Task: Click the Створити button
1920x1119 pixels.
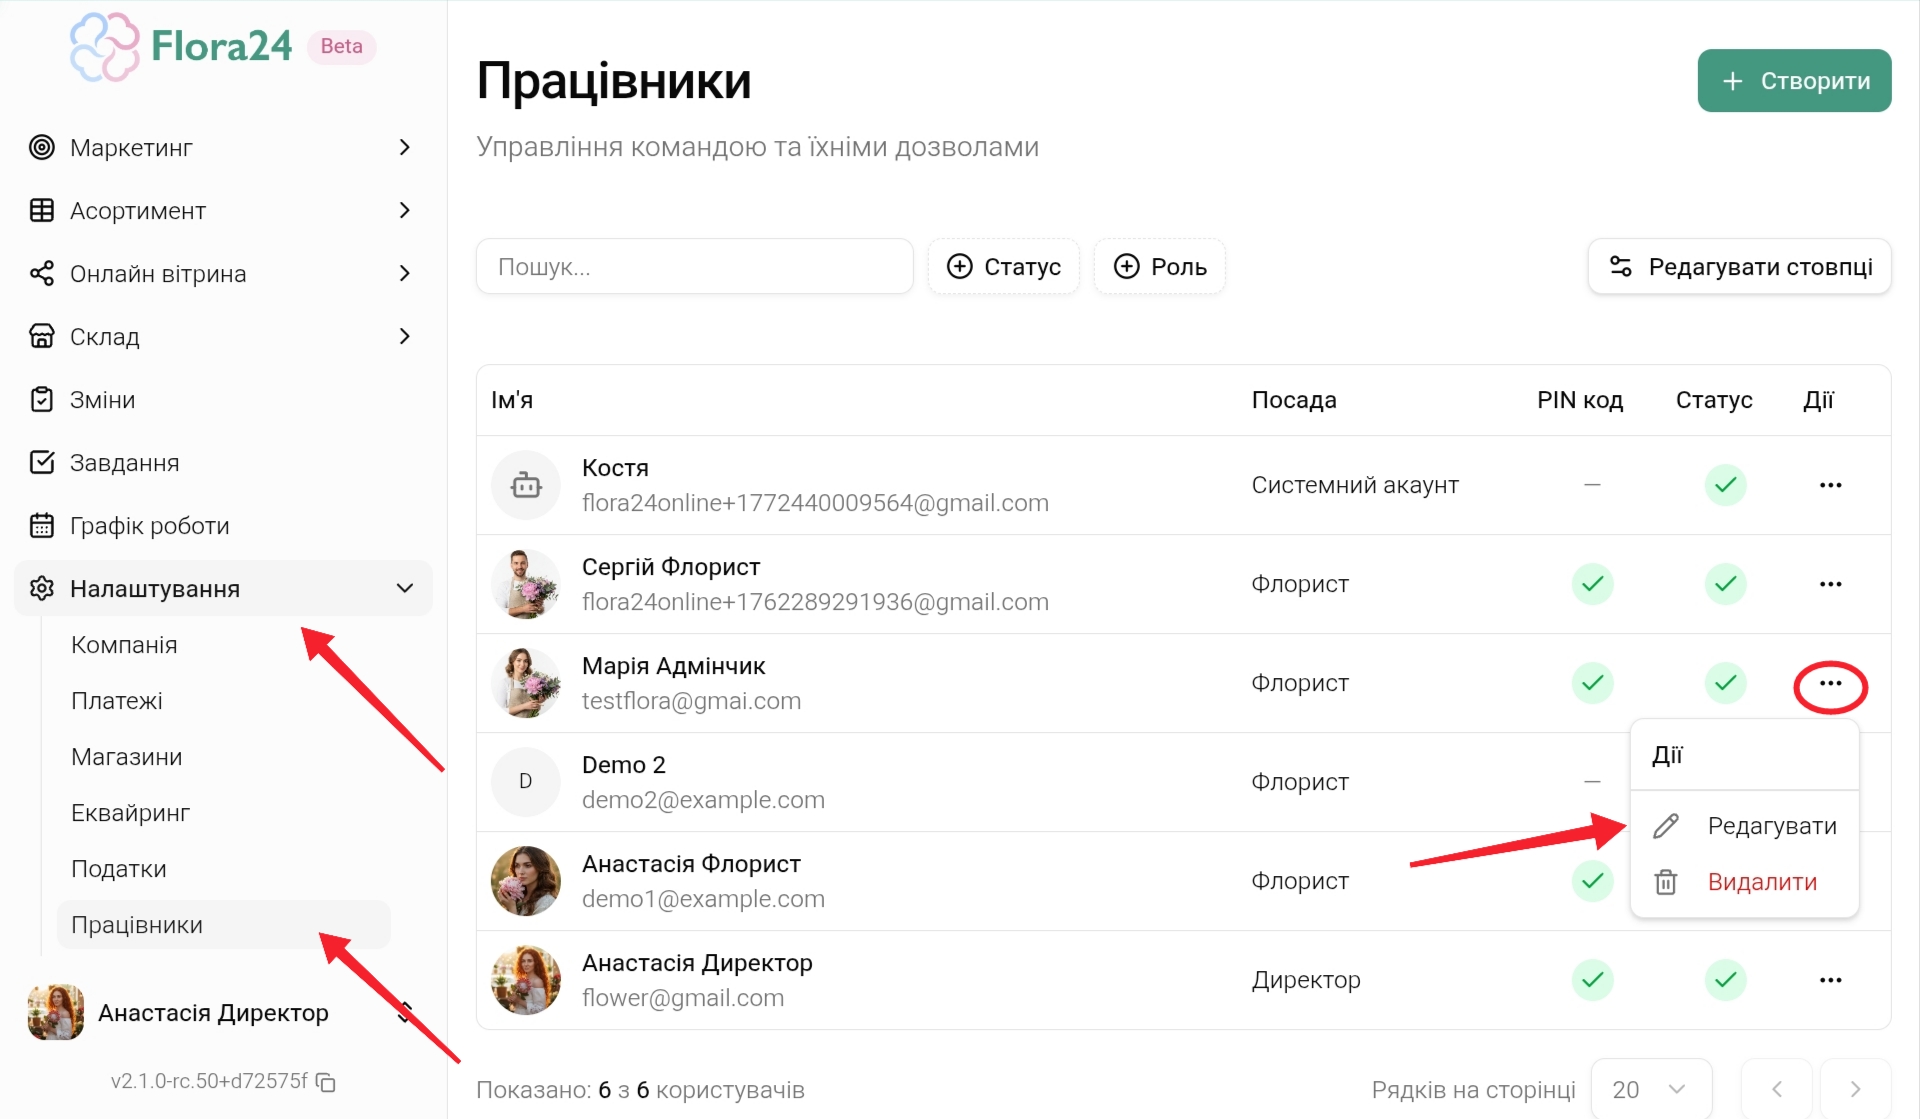Action: pos(1794,81)
